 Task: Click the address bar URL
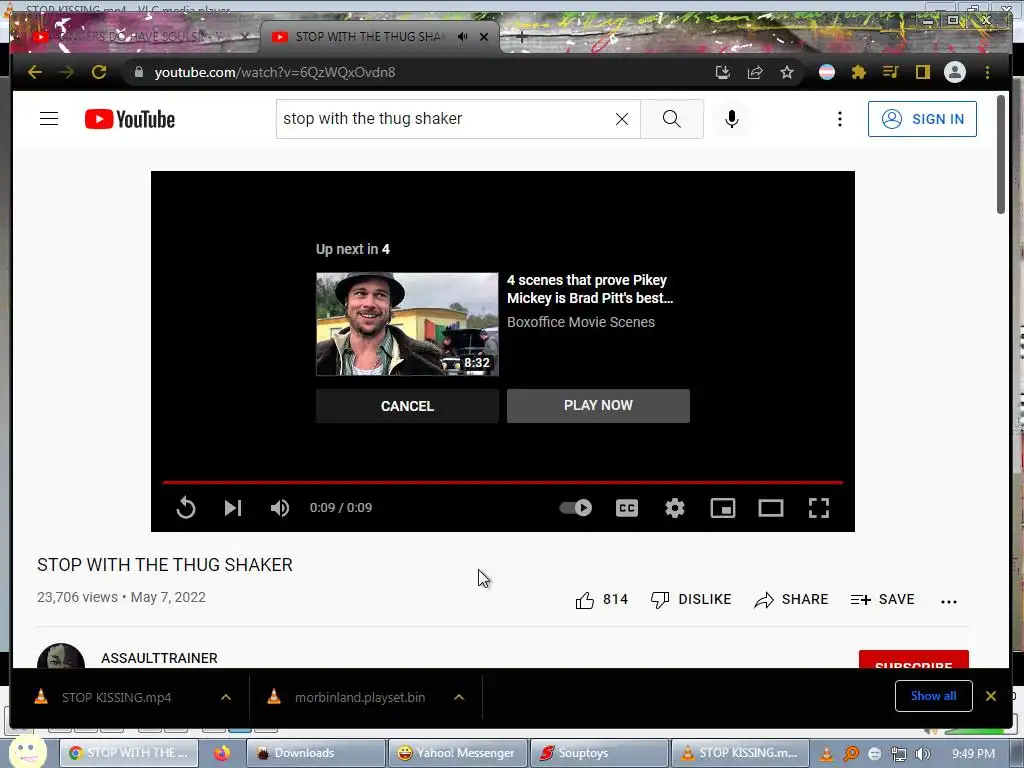click(x=274, y=72)
